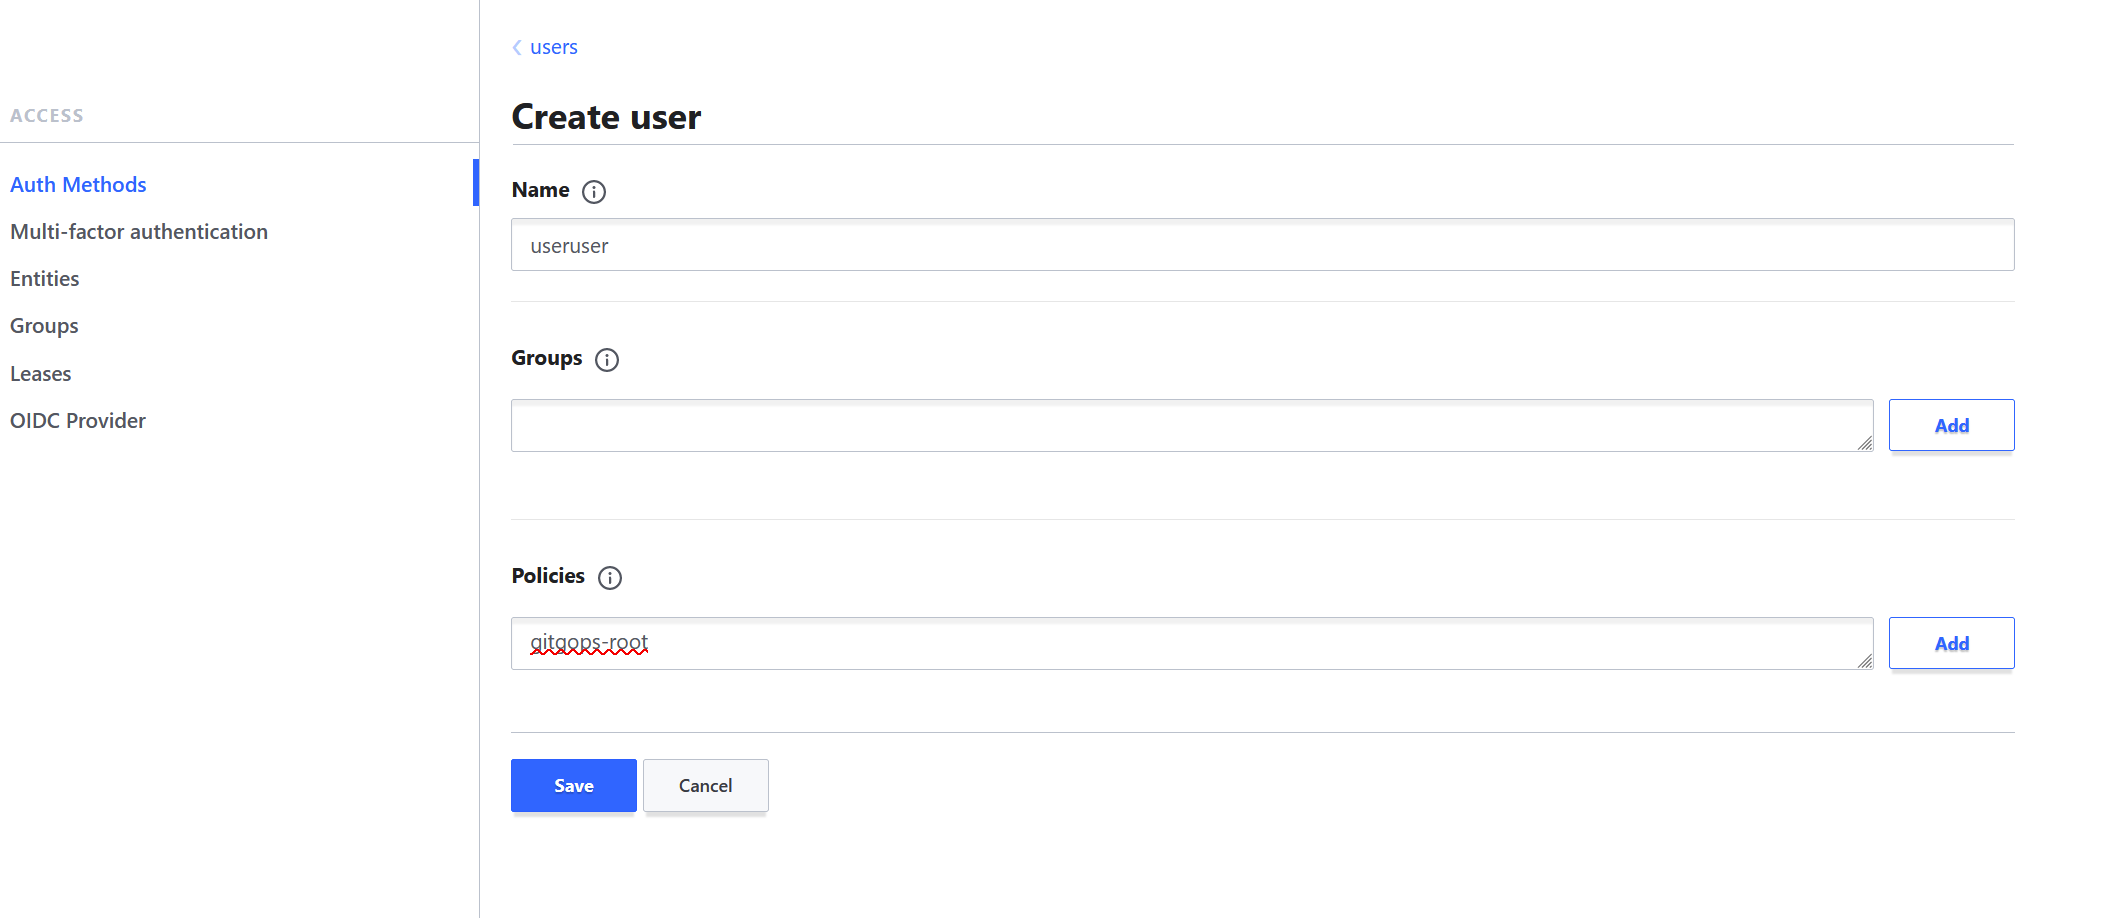
Task: Cancel user creation
Action: coord(705,786)
